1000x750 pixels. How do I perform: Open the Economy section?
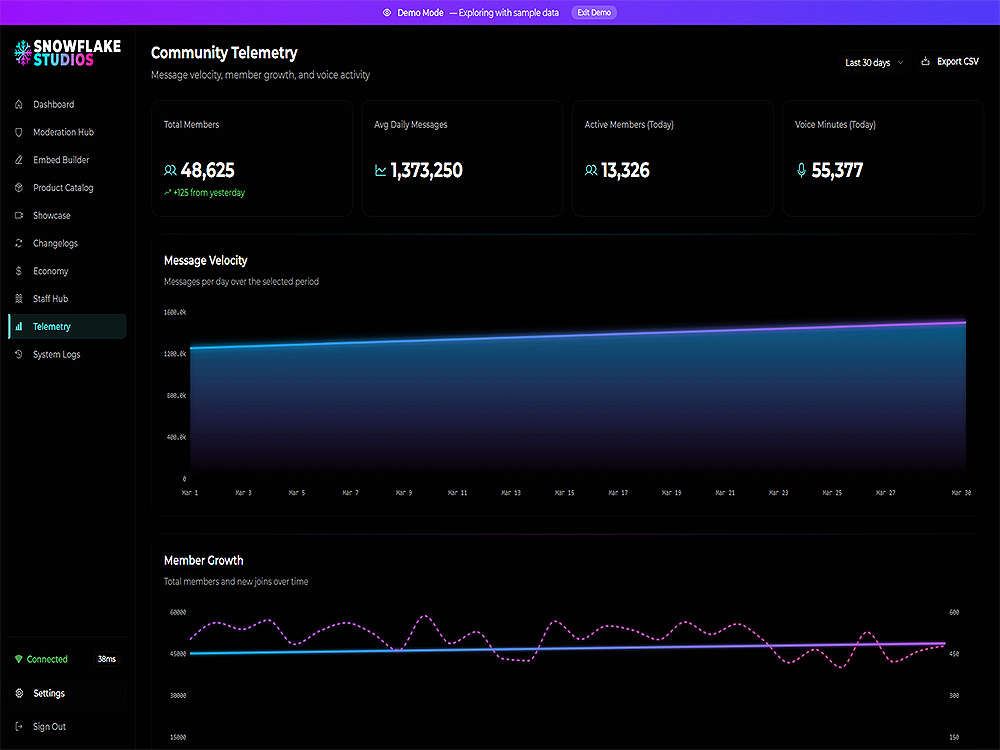[67, 271]
